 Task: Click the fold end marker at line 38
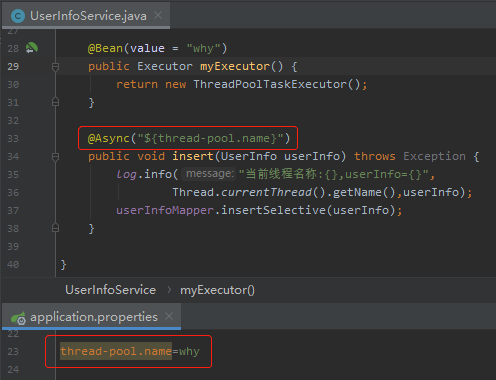55,228
